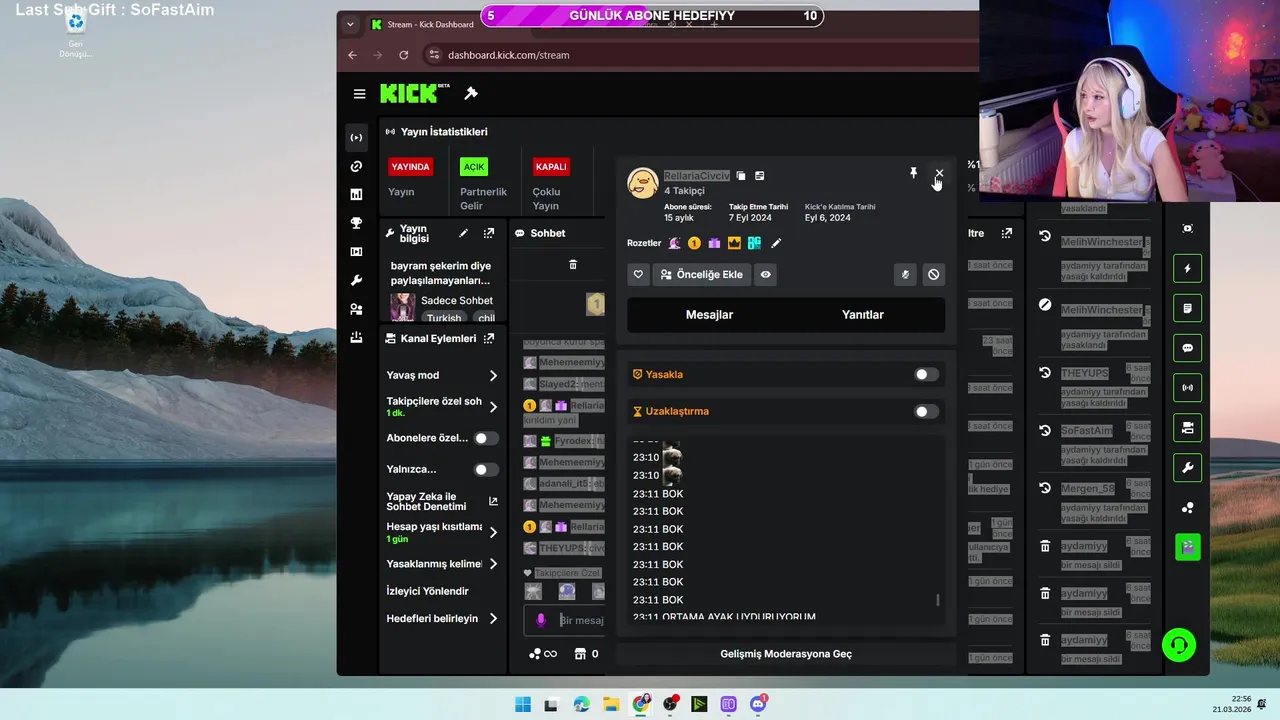Ban the user with the prohibition icon
Viewport: 1280px width, 720px height.
(x=933, y=275)
